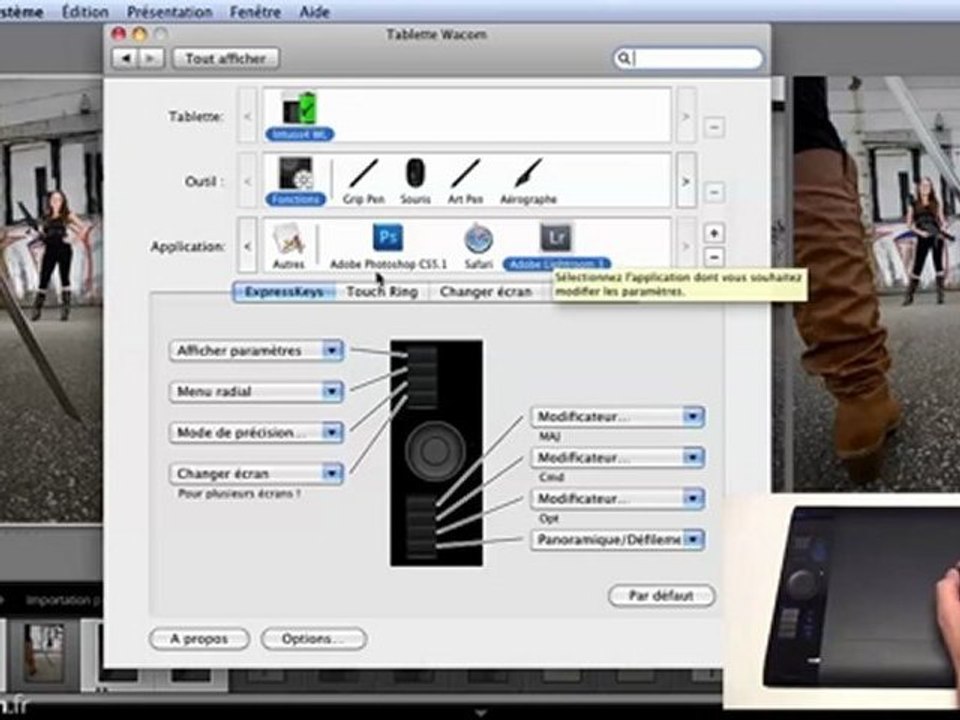Open the Afficher paramètres dropdown
Image resolution: width=960 pixels, height=720 pixels.
(257, 351)
